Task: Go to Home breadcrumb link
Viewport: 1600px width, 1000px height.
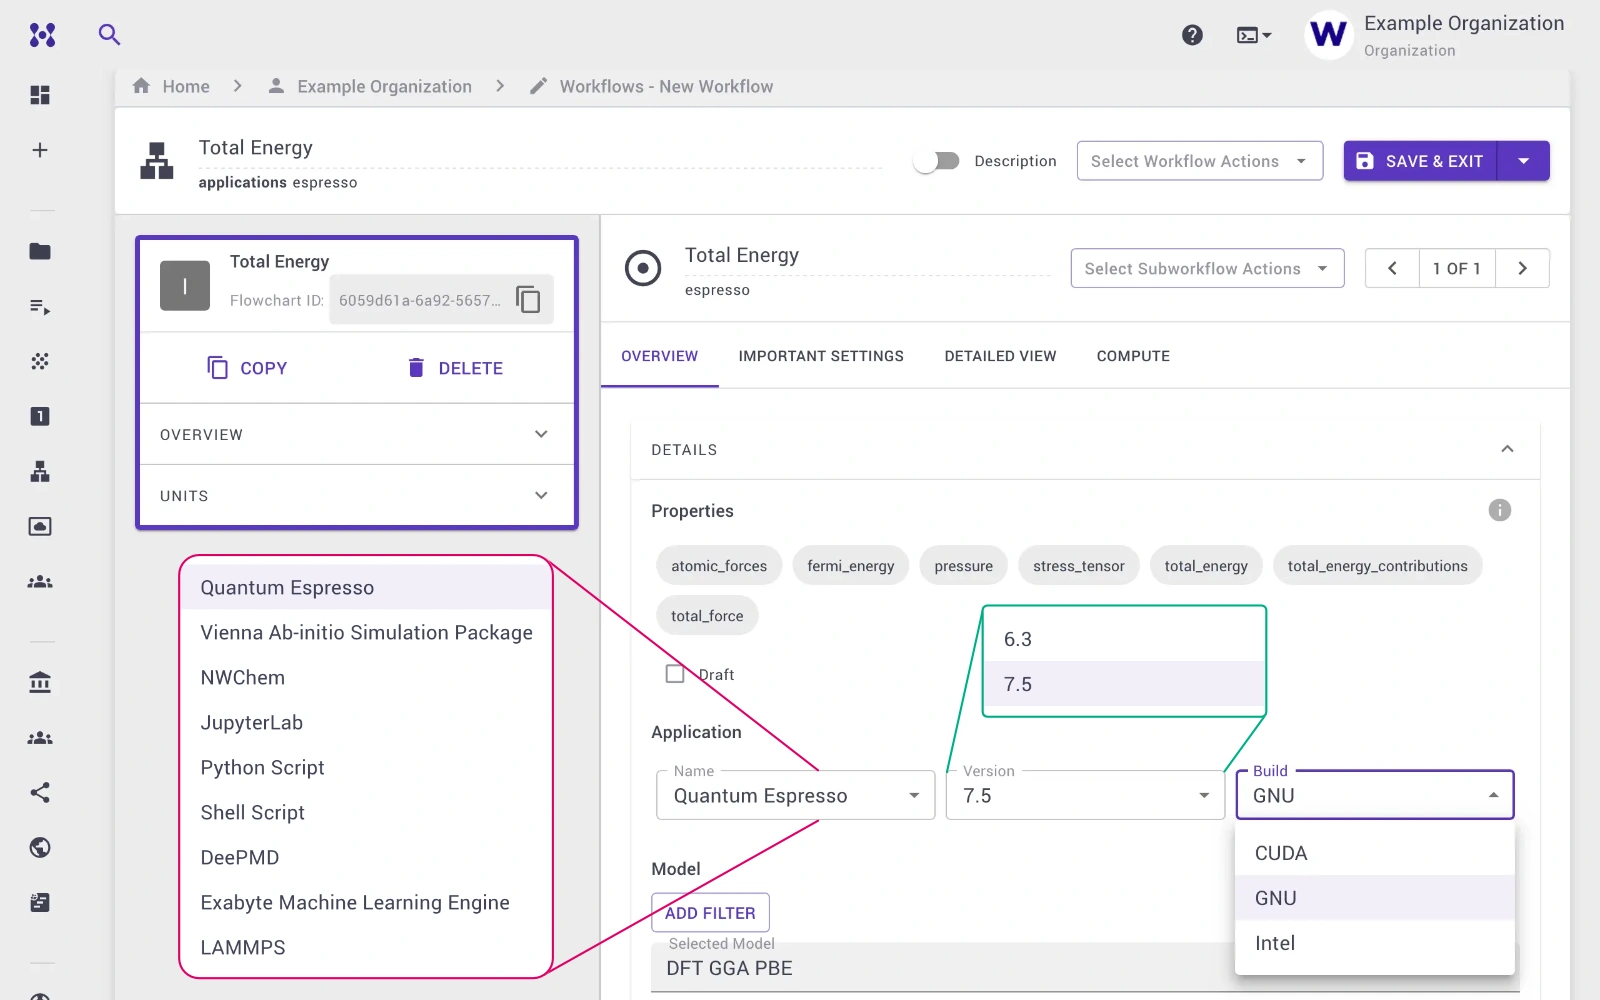Action: point(186,86)
